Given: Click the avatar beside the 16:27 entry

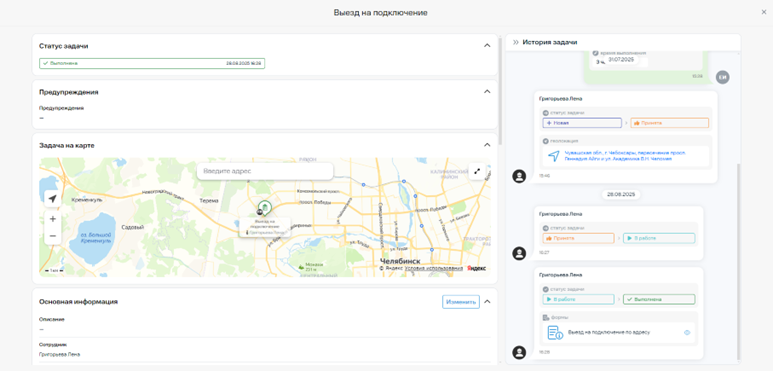Looking at the screenshot, I should click(519, 253).
